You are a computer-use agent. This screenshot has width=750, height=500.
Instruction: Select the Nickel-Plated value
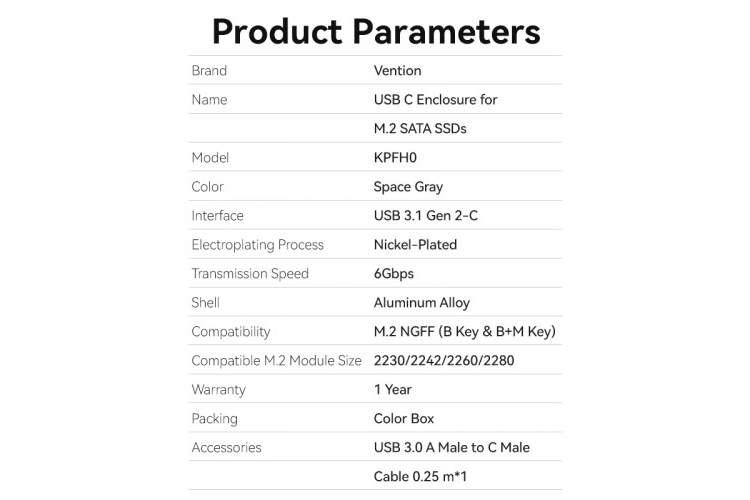click(415, 245)
